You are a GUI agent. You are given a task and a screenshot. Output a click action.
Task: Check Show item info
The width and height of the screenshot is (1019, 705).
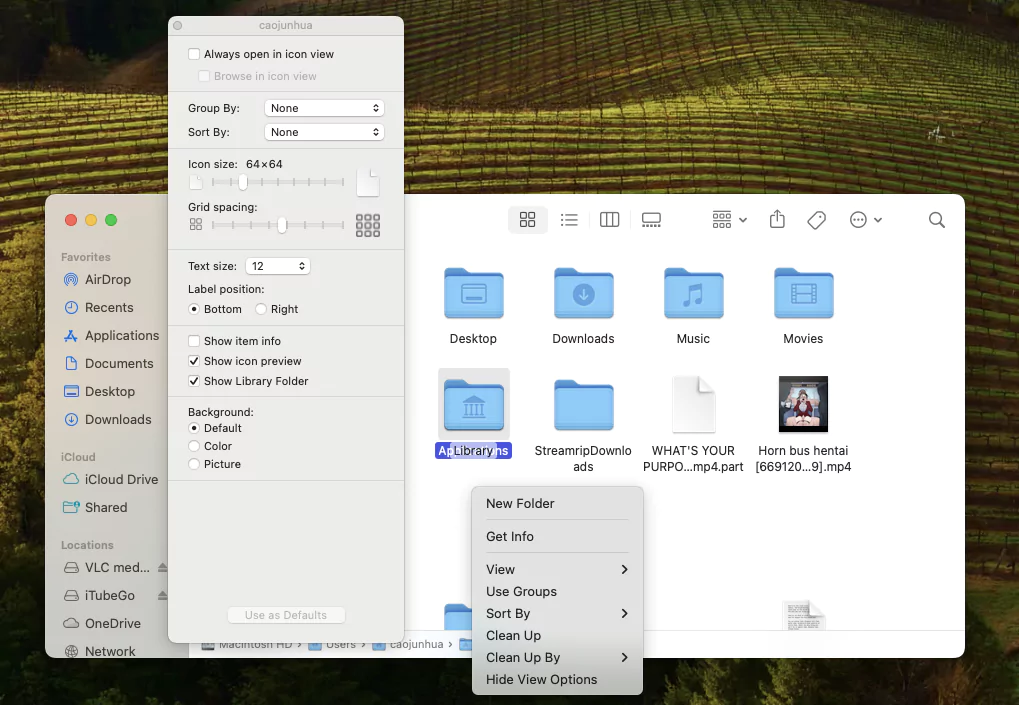tap(192, 340)
